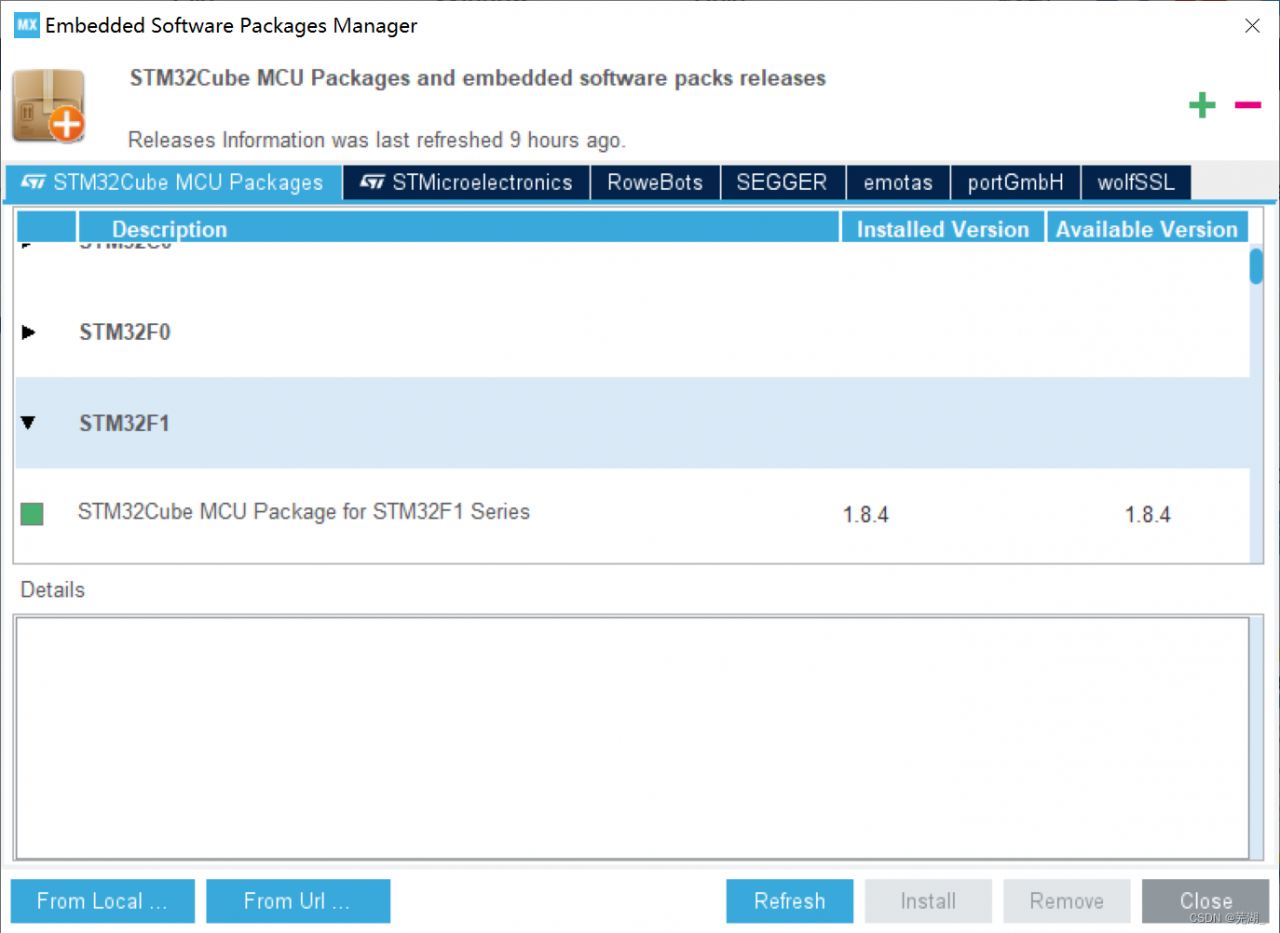Switch to the portGmbH tab
Image resolution: width=1280 pixels, height=933 pixels.
coord(1015,183)
